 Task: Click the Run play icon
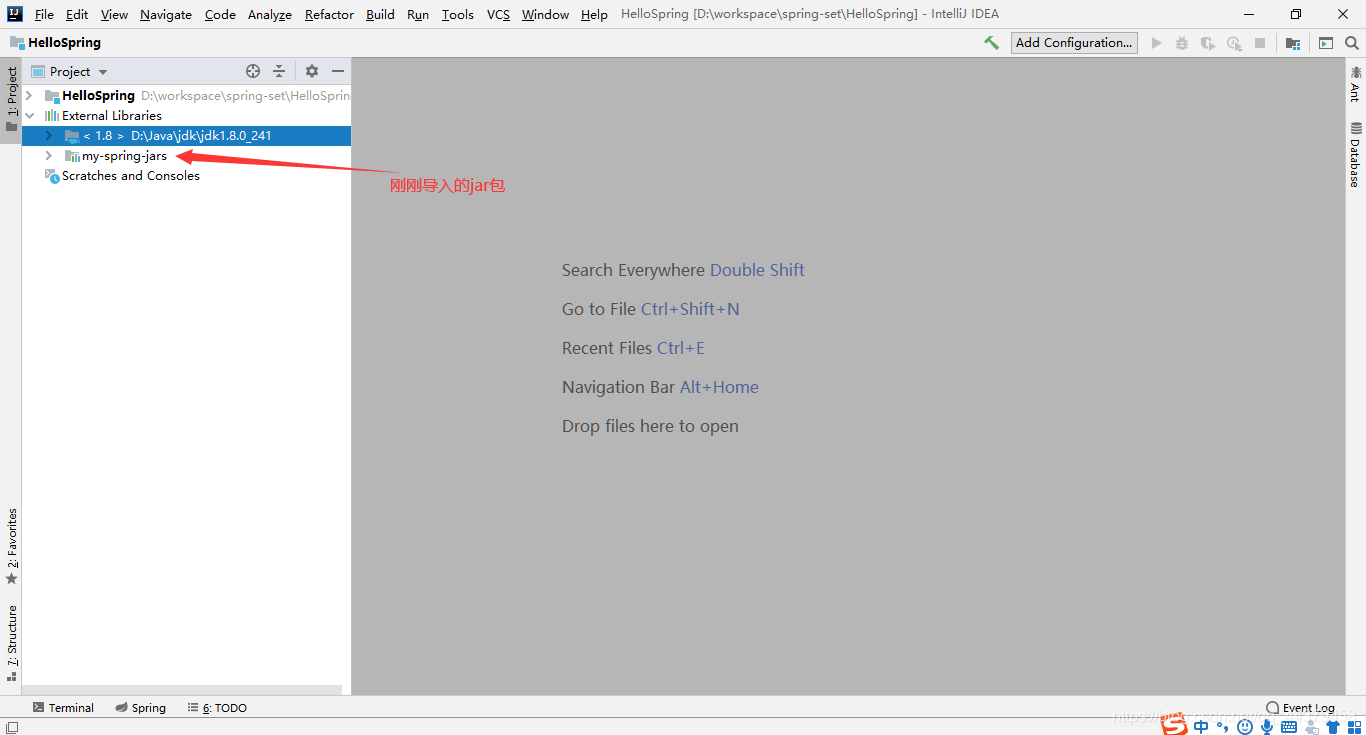click(1157, 43)
